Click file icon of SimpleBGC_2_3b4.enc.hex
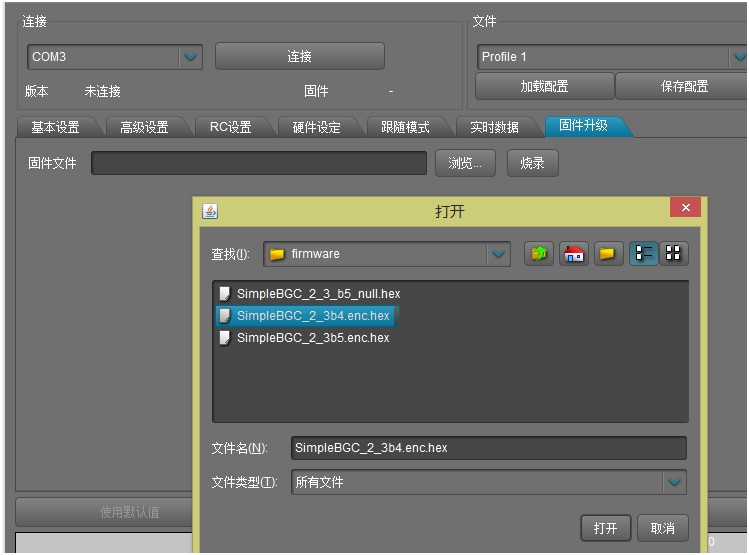The image size is (749, 555). click(225, 316)
